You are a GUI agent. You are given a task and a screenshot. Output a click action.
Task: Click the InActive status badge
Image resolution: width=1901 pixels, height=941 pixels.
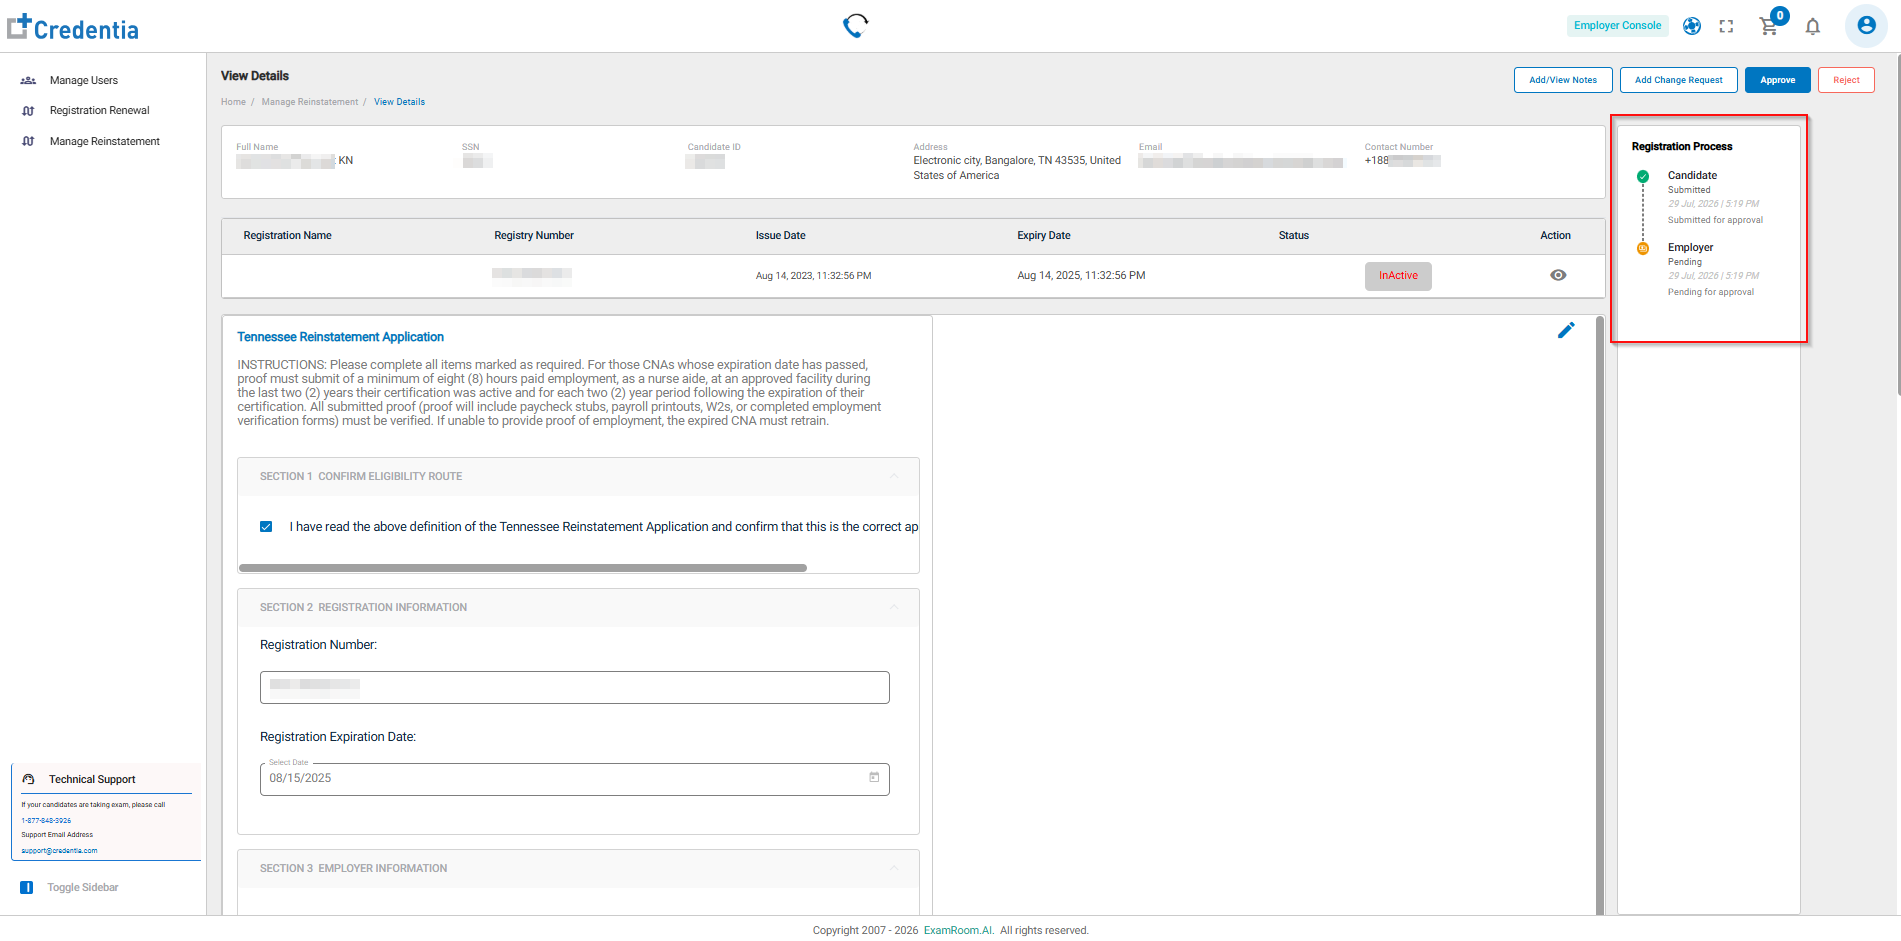[1398, 276]
